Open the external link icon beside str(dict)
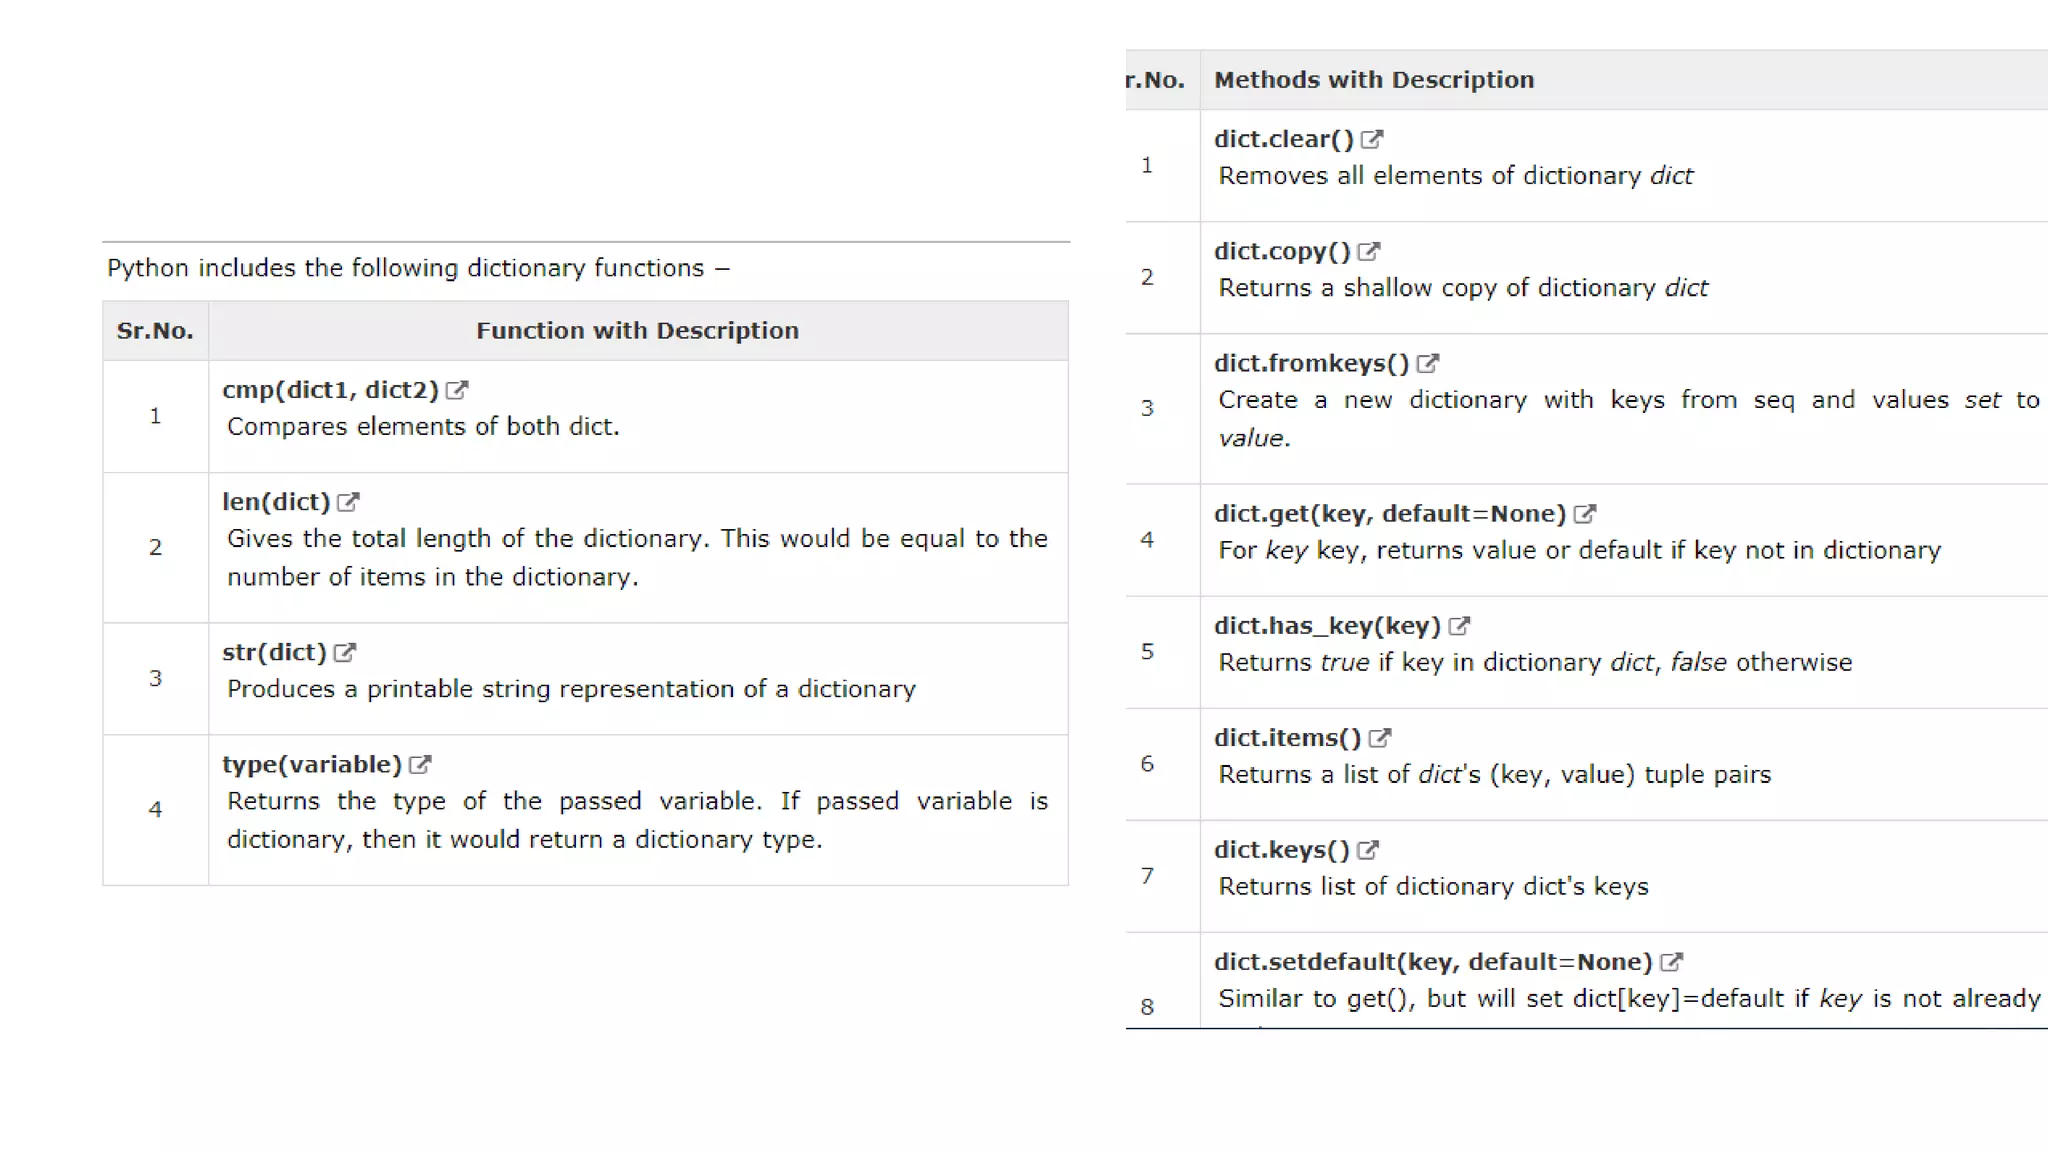Screen dimensions: 2048x1152 (345, 653)
